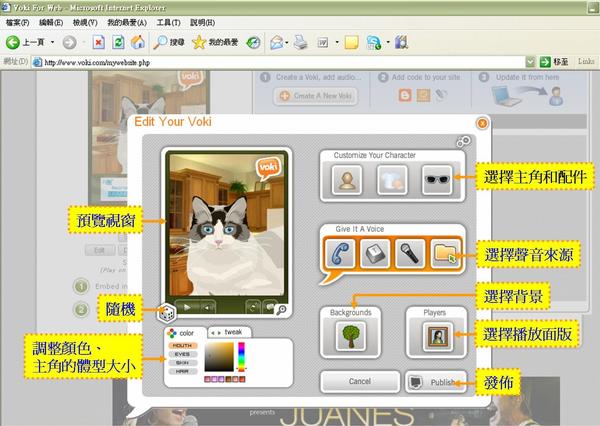Click the IE Favorites star button
Viewport: 600px width, 426px height.
pos(215,42)
